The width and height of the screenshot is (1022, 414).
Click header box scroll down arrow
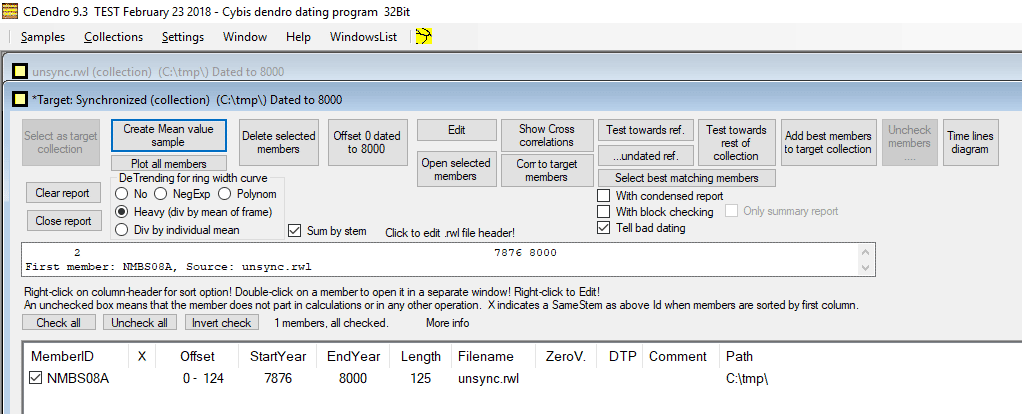pyautogui.click(x=866, y=267)
